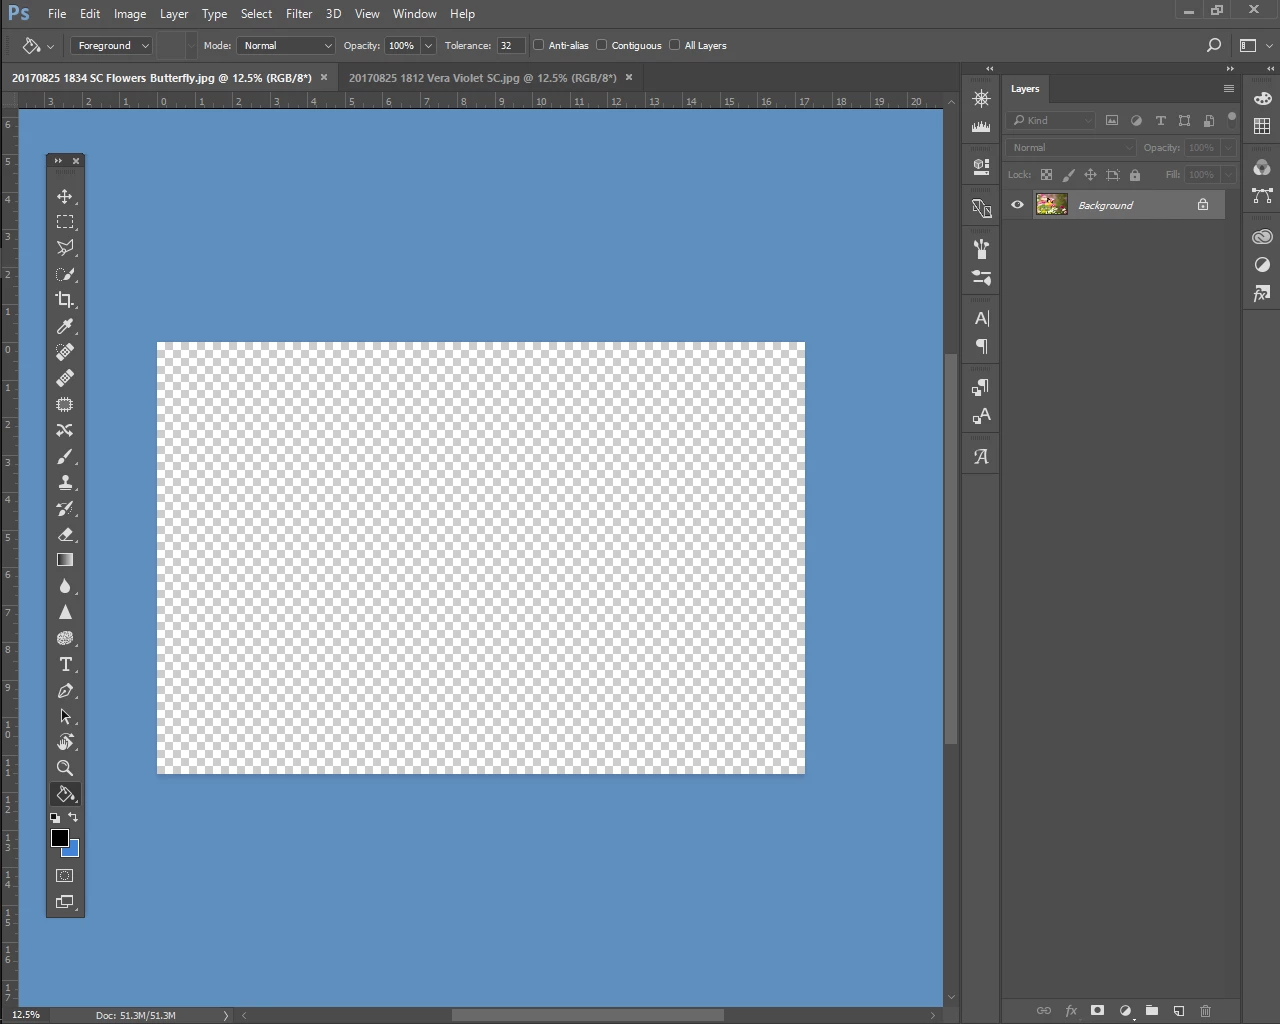Select the Sponge tool
Viewport: 1280px width, 1024px height.
pyautogui.click(x=65, y=638)
